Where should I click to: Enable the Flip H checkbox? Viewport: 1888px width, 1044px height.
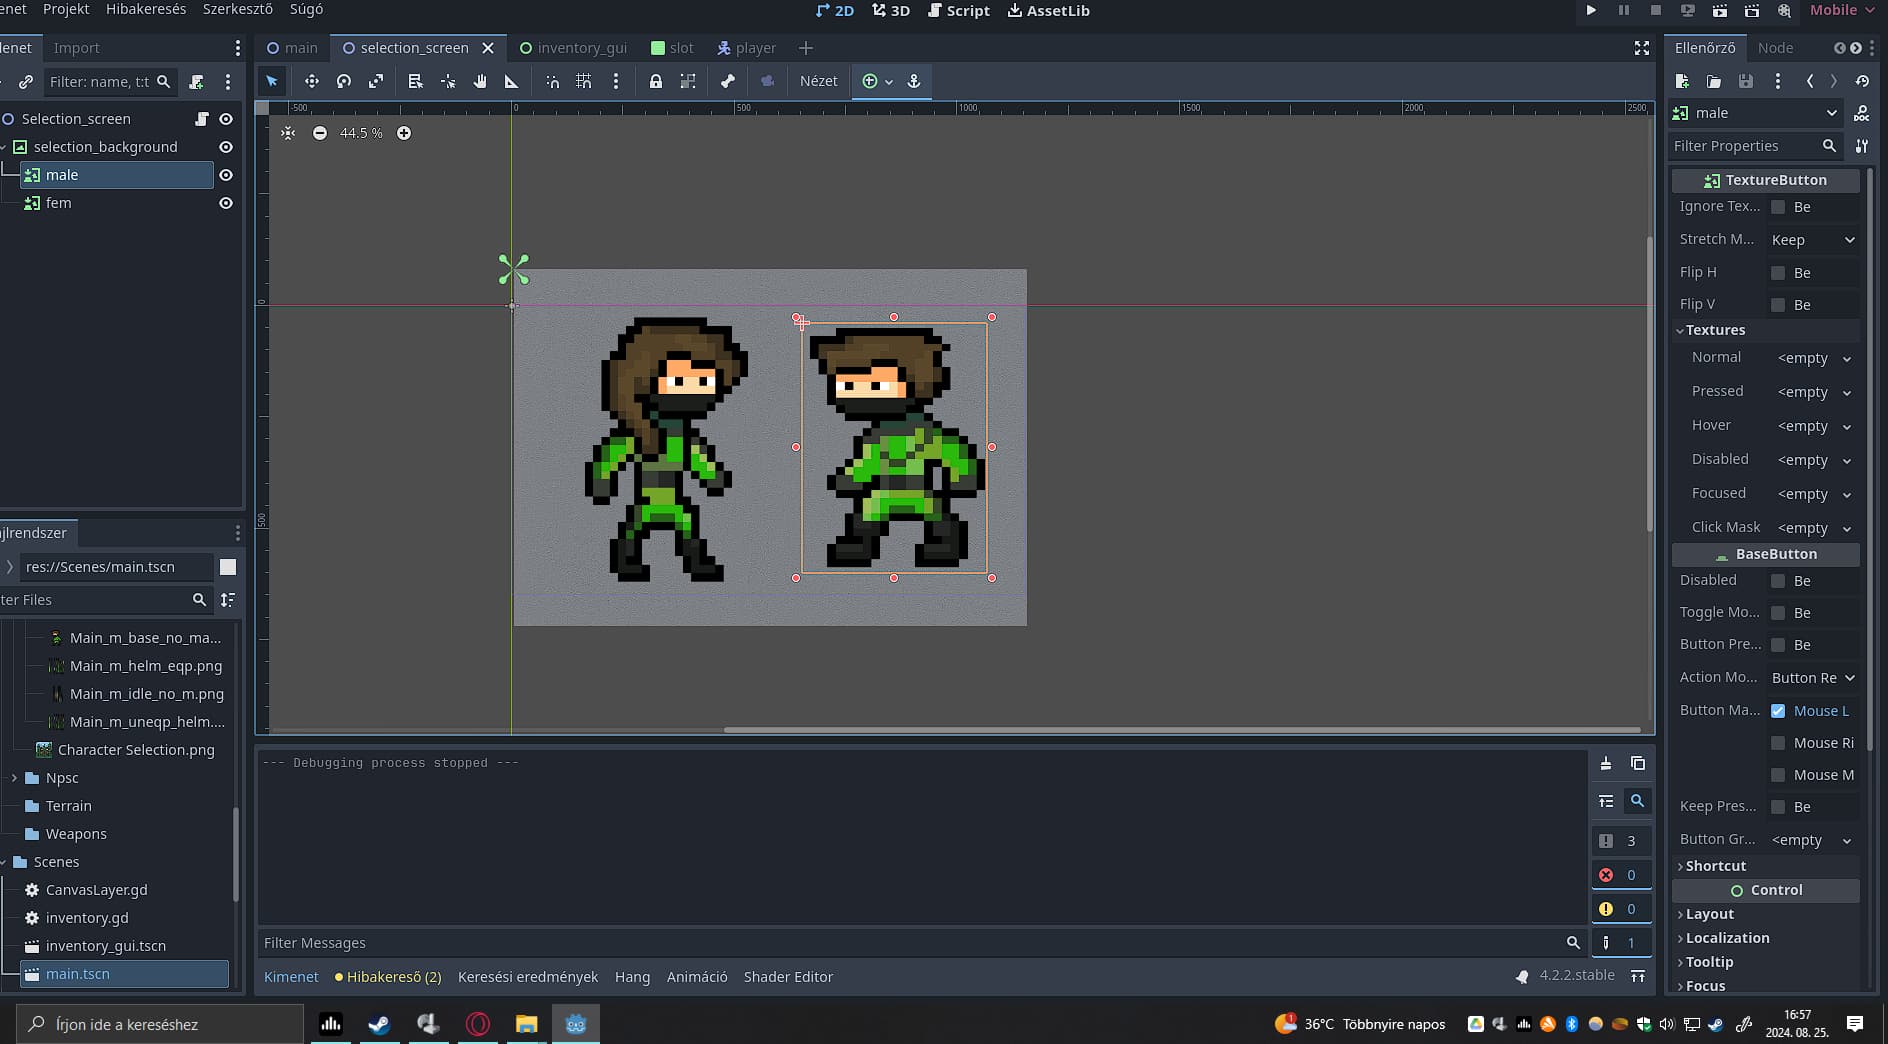[x=1778, y=273]
